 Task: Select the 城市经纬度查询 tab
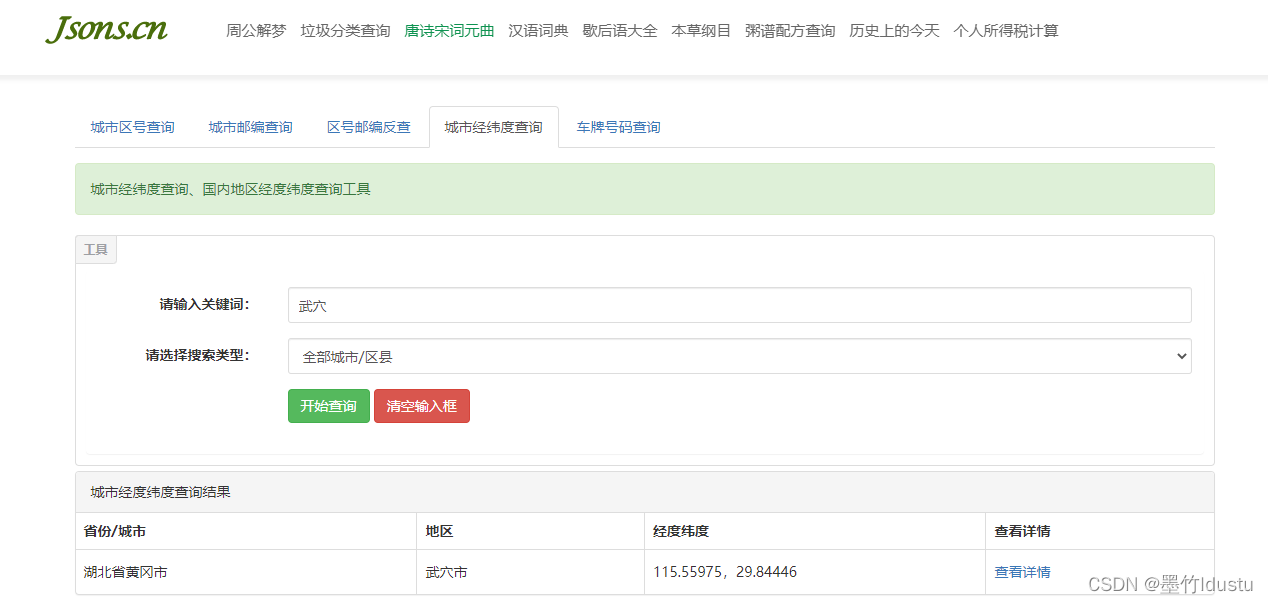click(493, 127)
